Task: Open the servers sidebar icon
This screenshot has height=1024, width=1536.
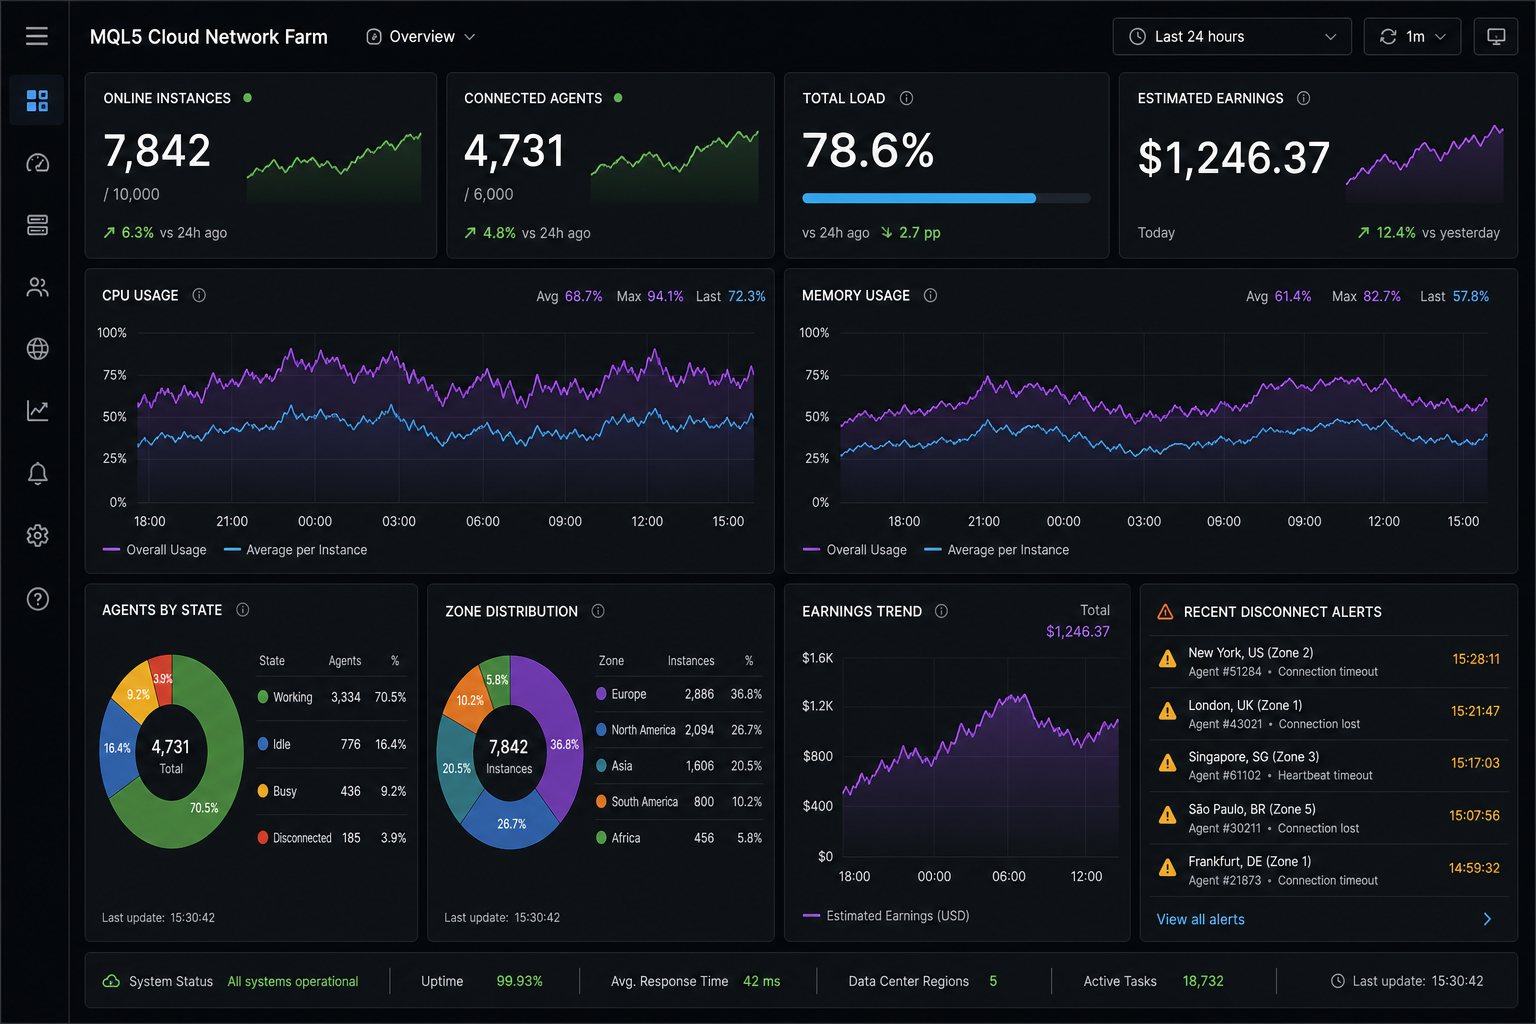Action: (x=37, y=225)
